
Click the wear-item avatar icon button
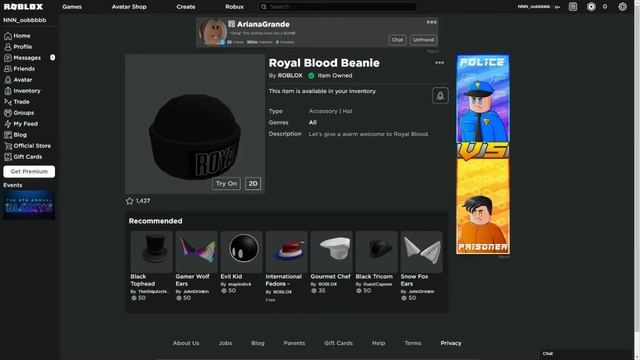pos(440,96)
